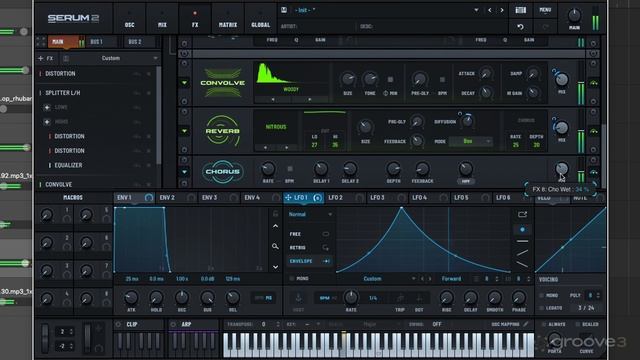Click the LFO 1 drag-assign cross icon
640x360 pixels.
[288, 198]
